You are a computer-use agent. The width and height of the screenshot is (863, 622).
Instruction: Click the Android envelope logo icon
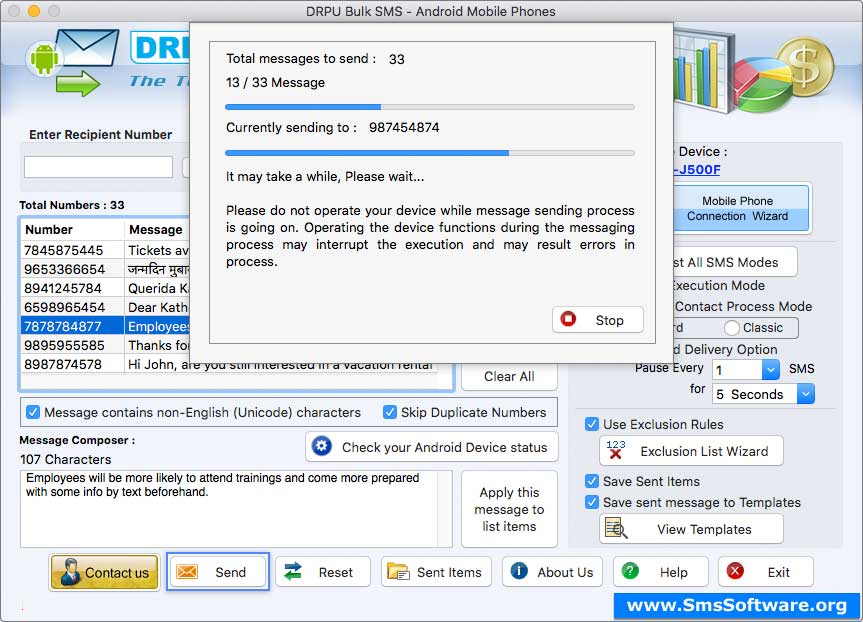coord(73,62)
